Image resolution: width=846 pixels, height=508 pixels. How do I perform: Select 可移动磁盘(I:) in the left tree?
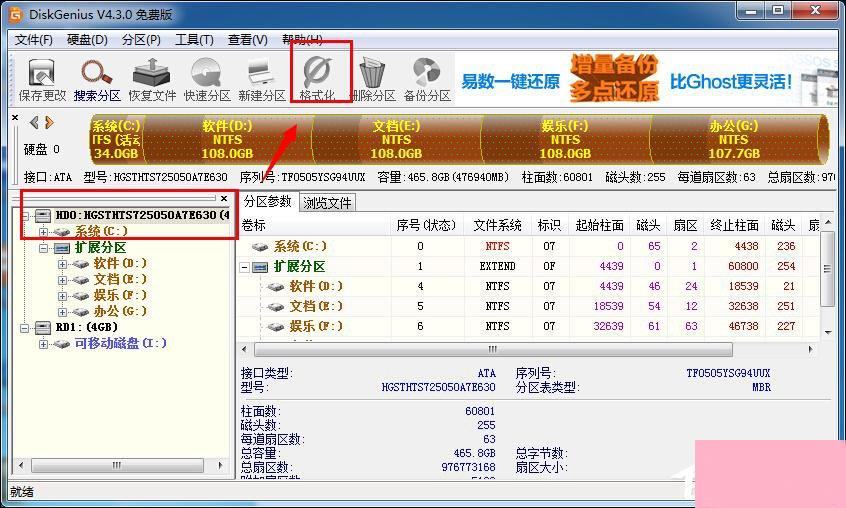[120, 343]
